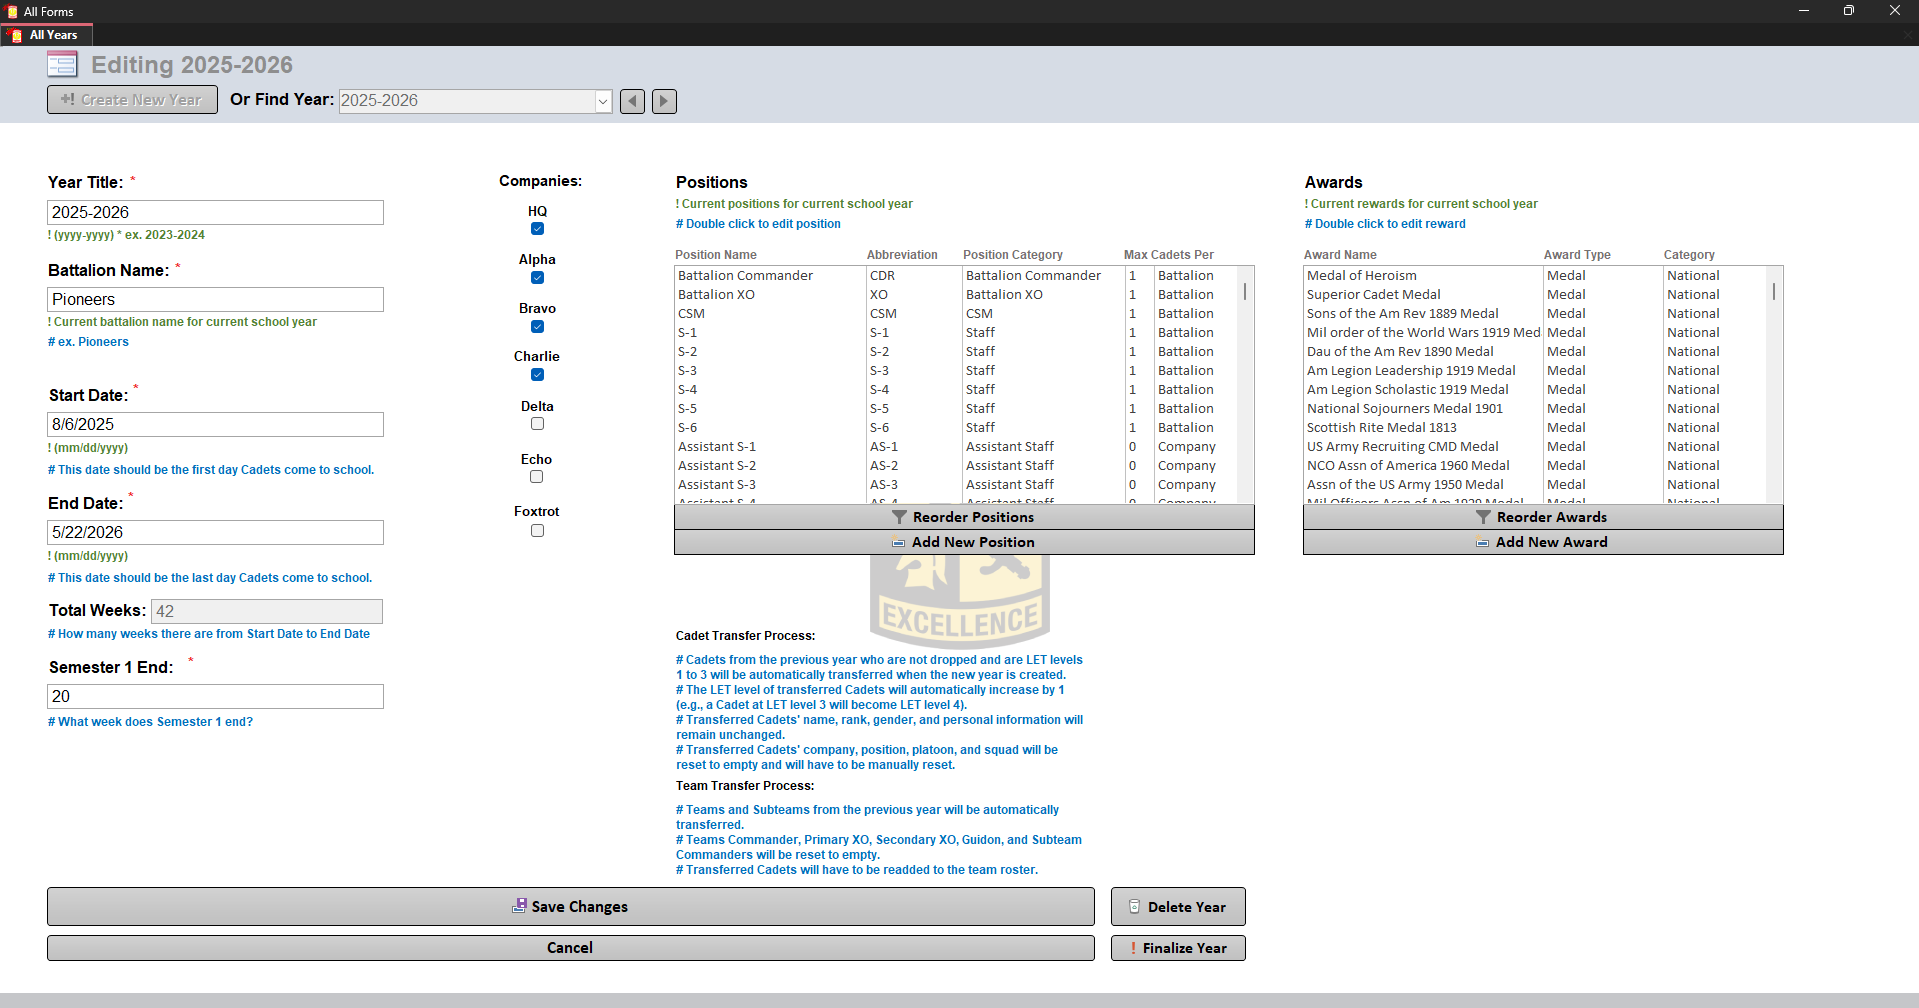The width and height of the screenshot is (1919, 1008).
Task: Select the Battalion XO position name
Action: (716, 295)
